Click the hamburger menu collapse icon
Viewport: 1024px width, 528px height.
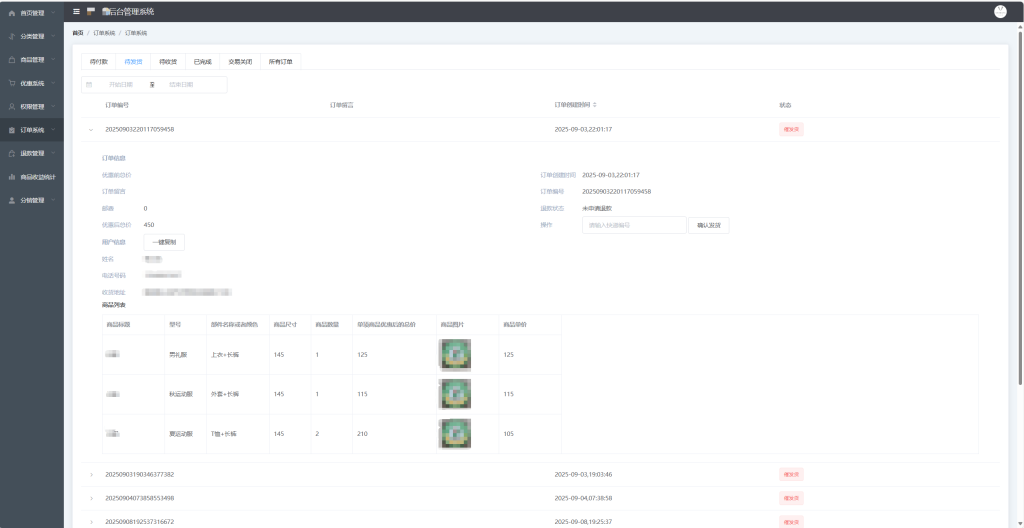click(x=76, y=11)
